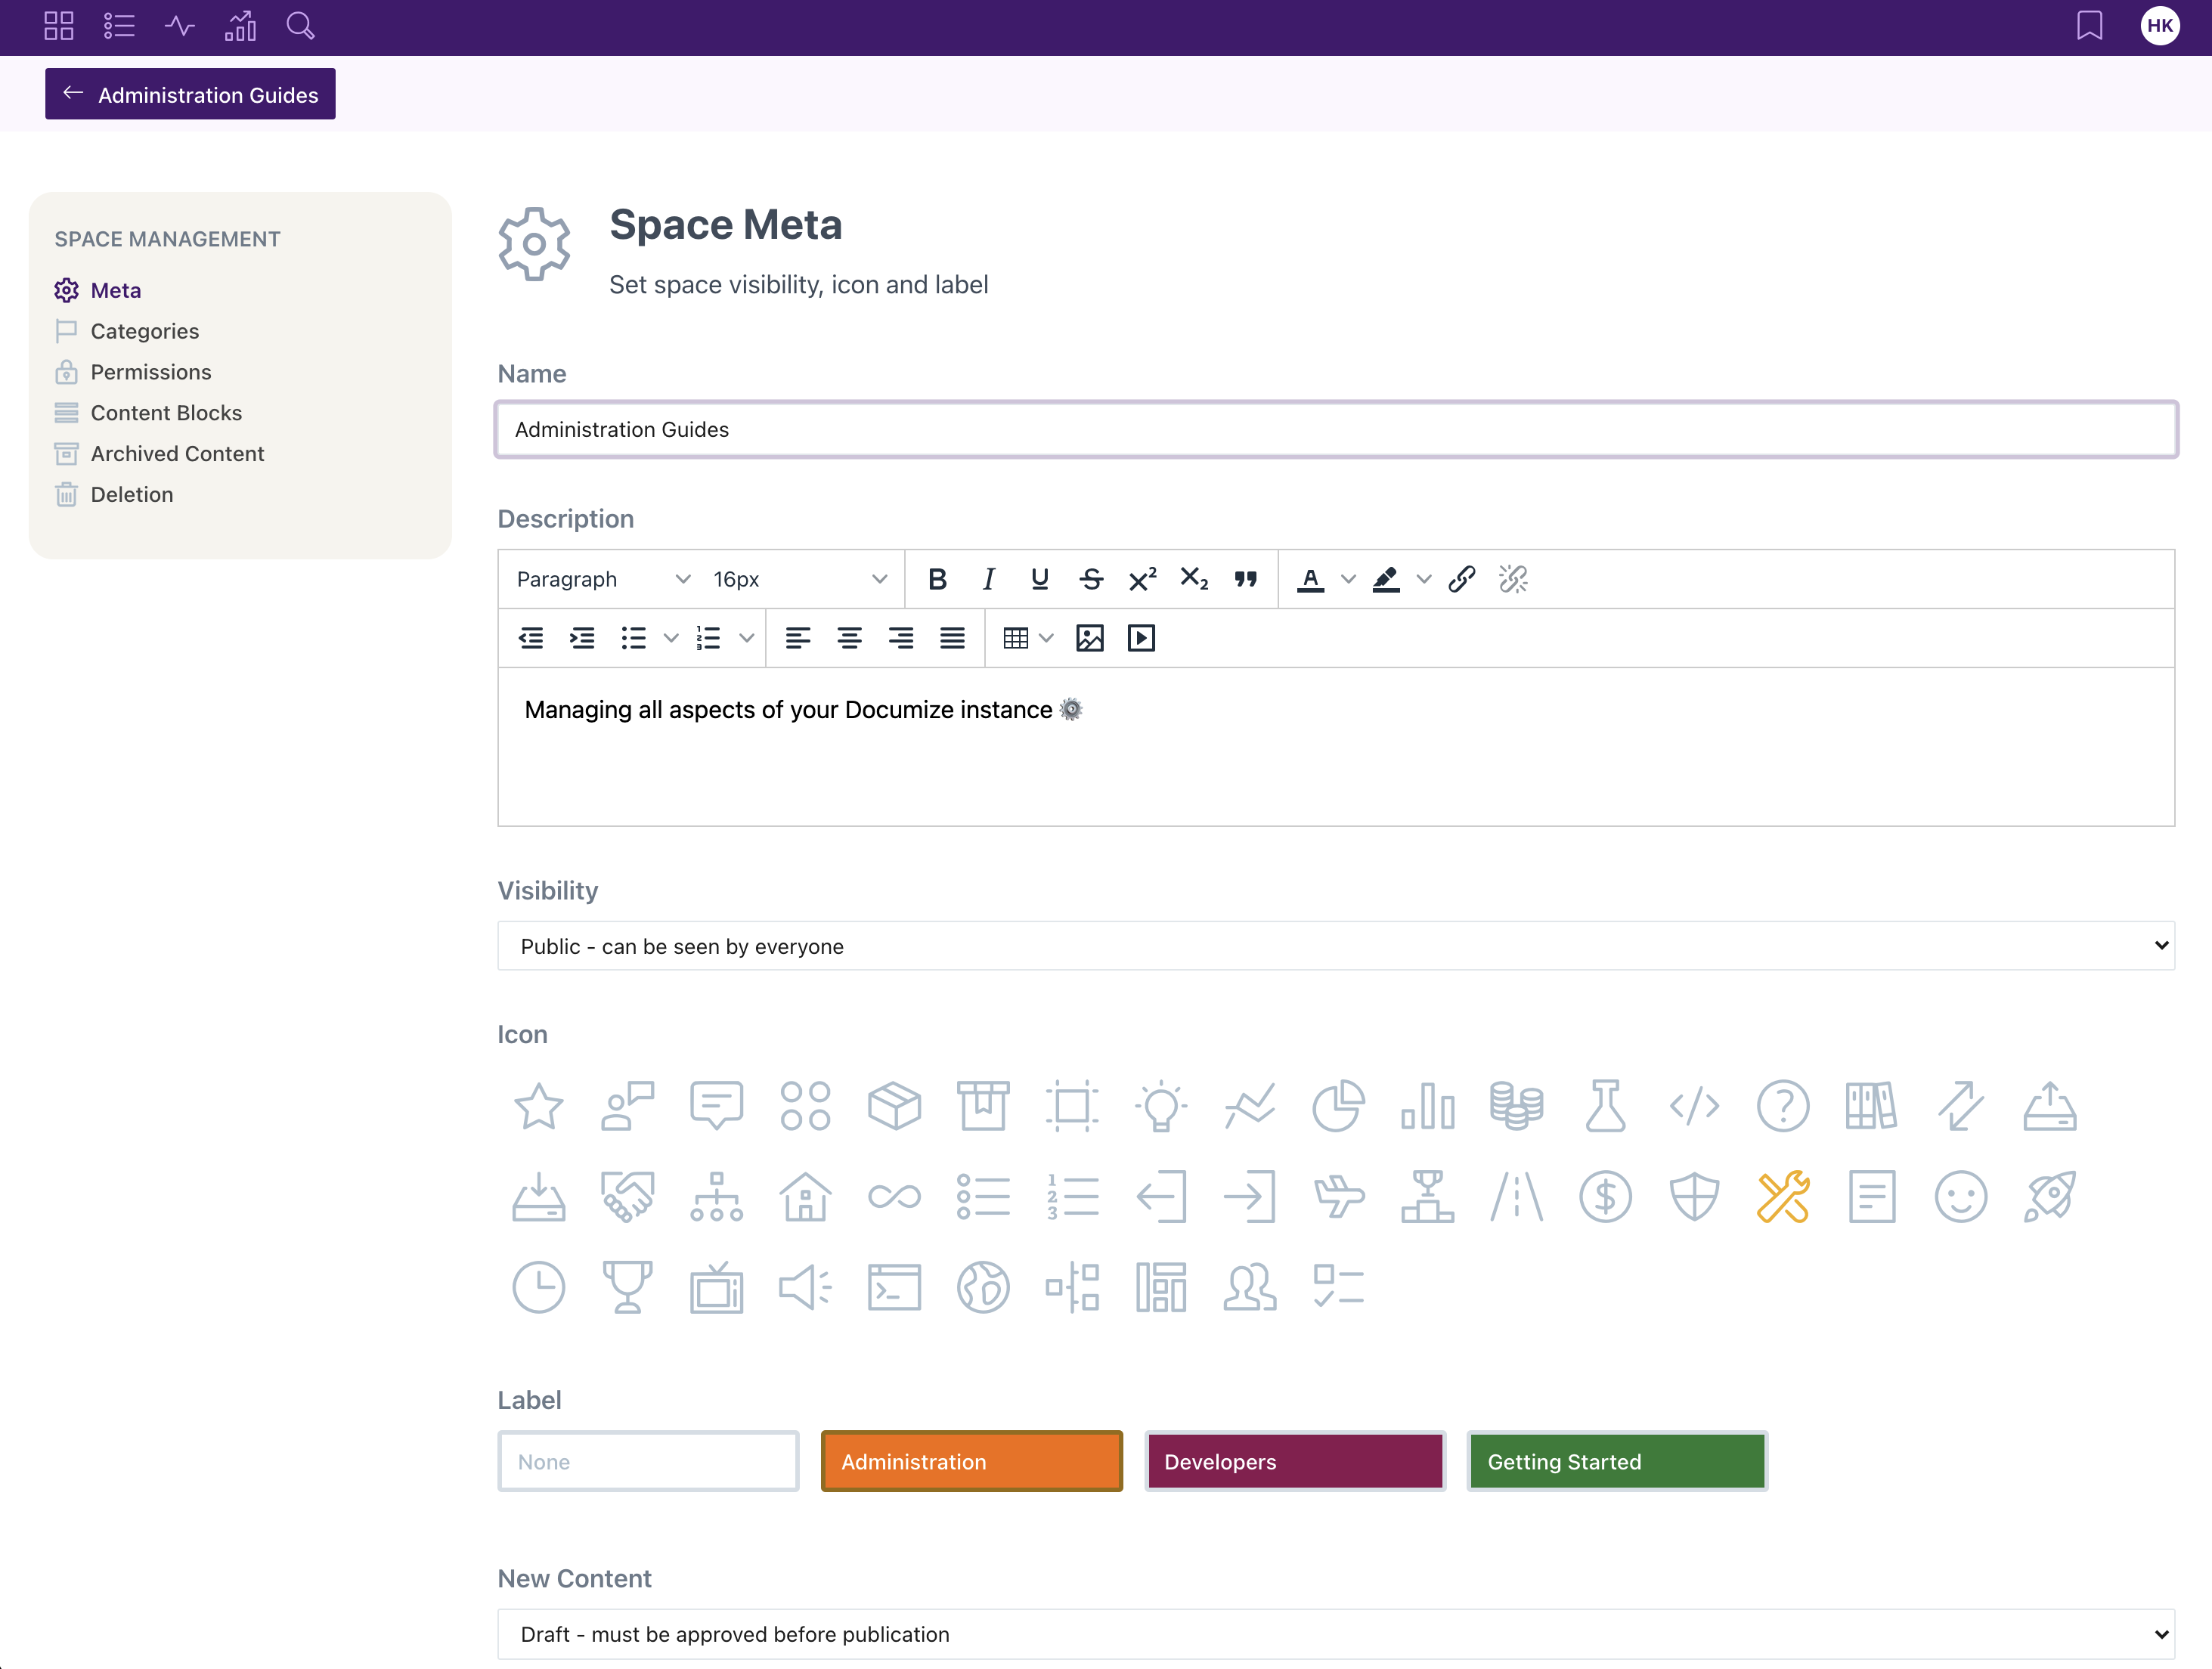Open the Permissions section
Viewport: 2212px width, 1669px height.
tap(150, 370)
